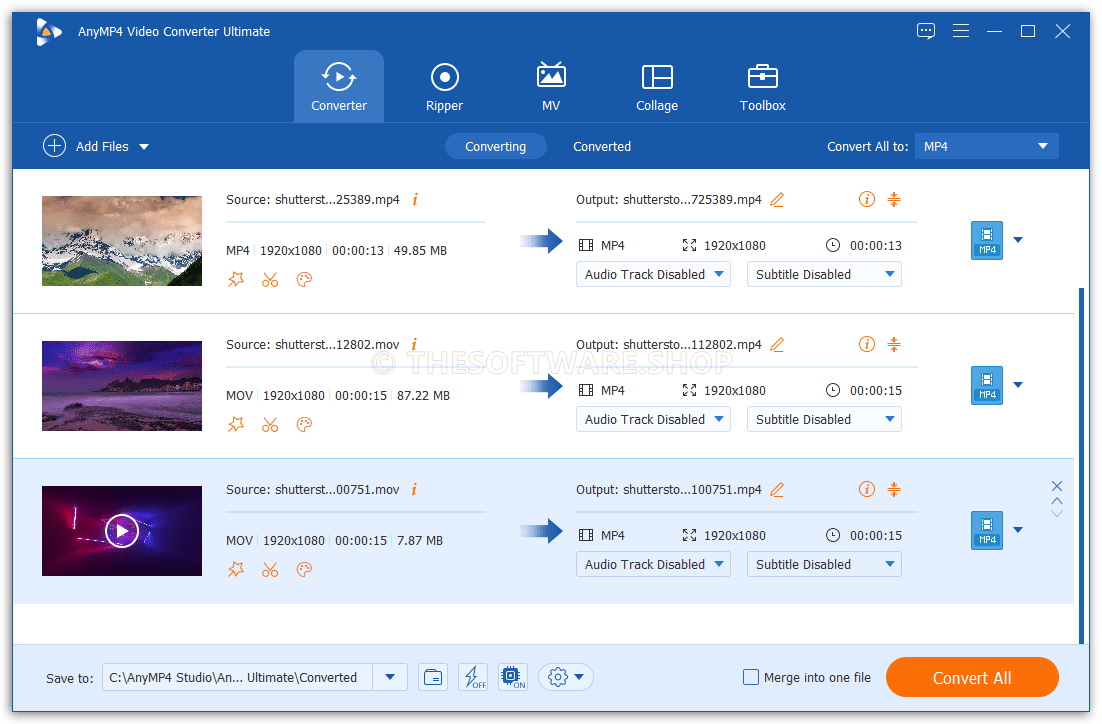Toggle the lightning acceleration OFF icon

[473, 678]
